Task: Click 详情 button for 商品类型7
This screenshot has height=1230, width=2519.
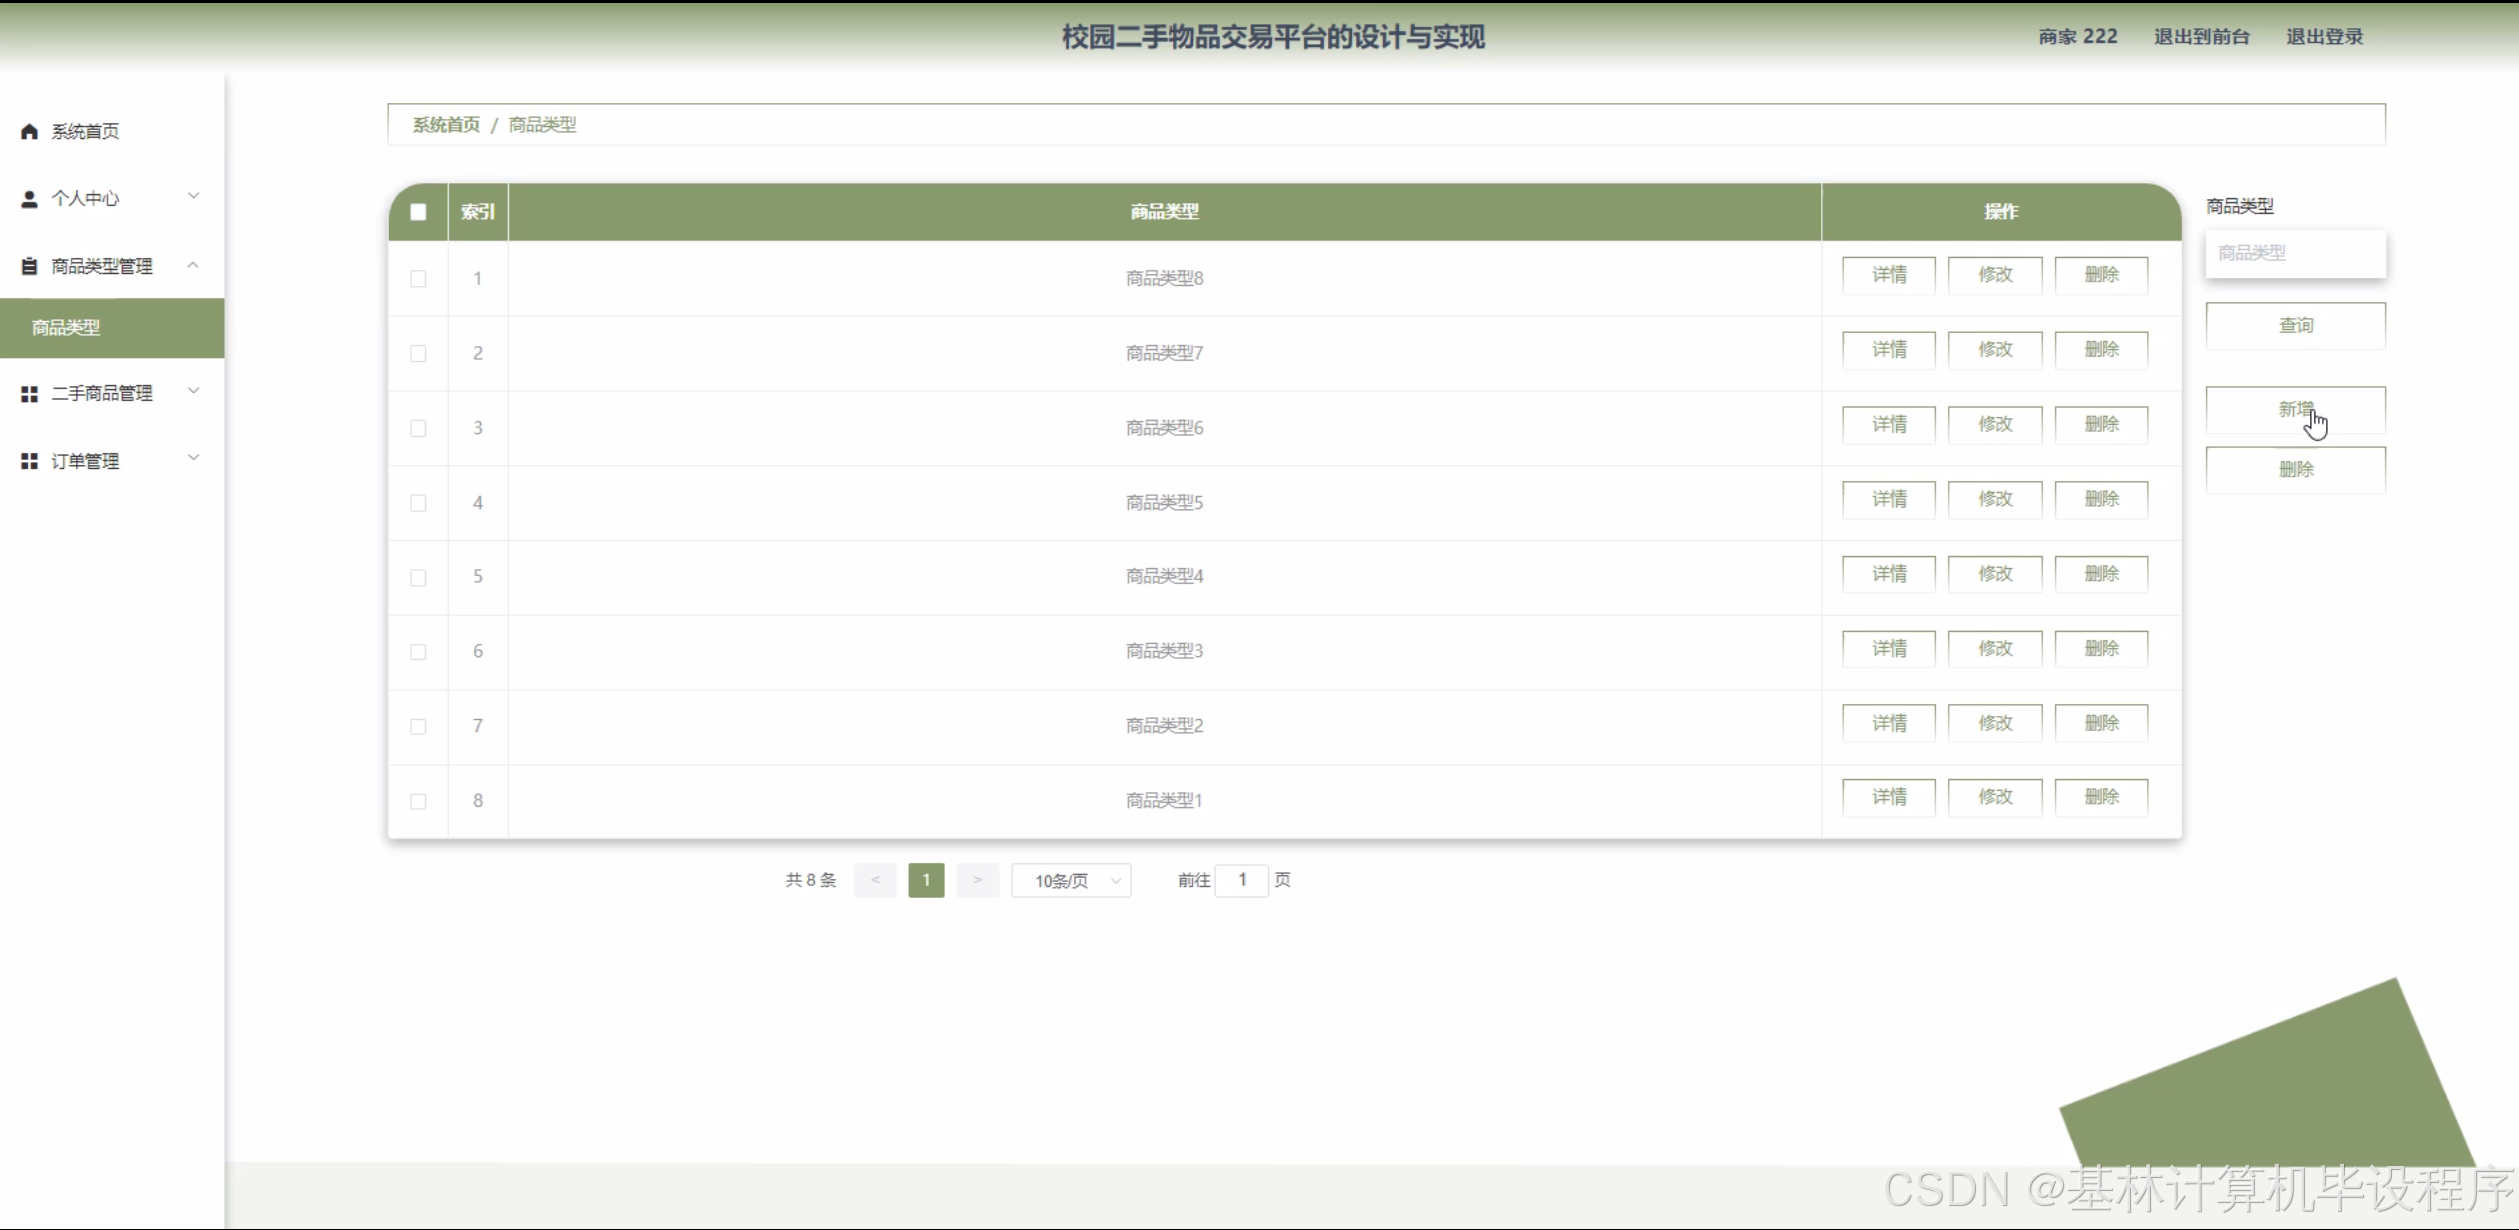Action: click(x=1888, y=350)
